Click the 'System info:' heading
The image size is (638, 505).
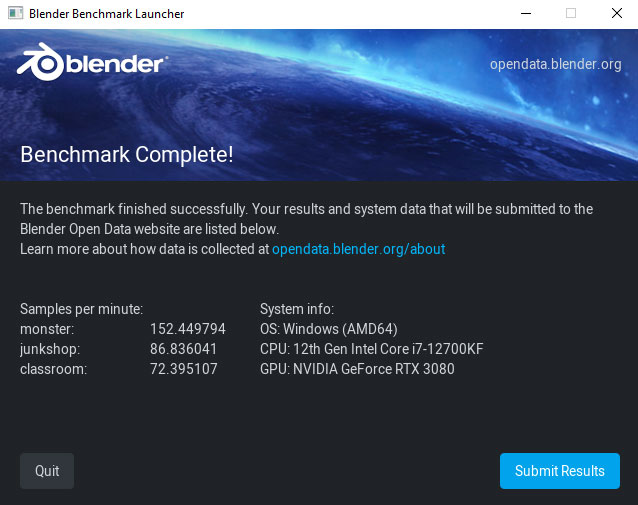pos(297,309)
